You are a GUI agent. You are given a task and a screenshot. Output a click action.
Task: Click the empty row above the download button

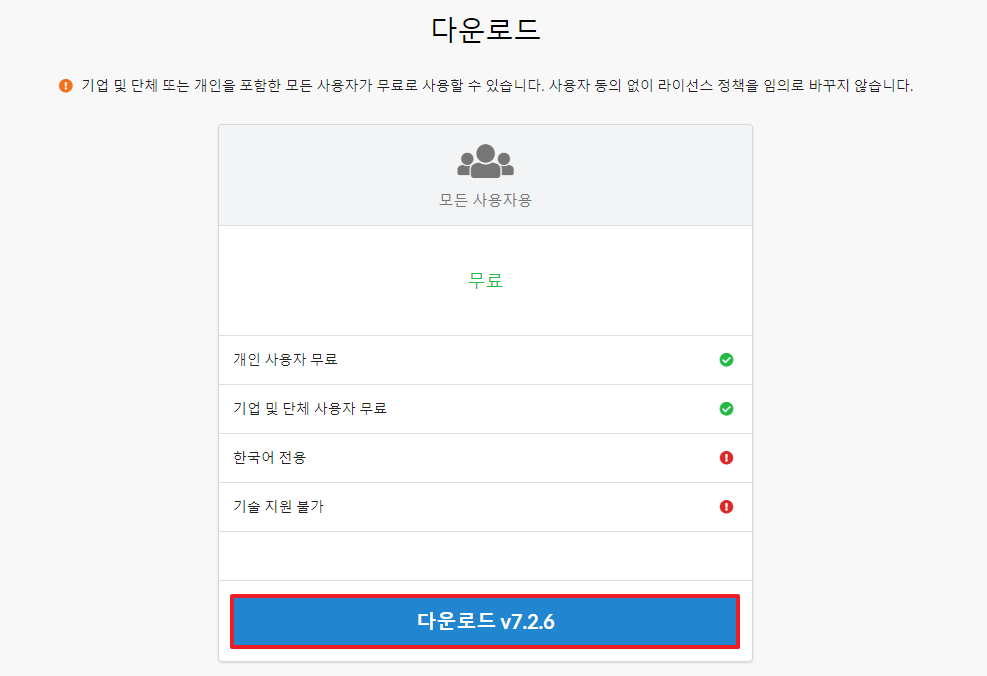click(x=484, y=556)
